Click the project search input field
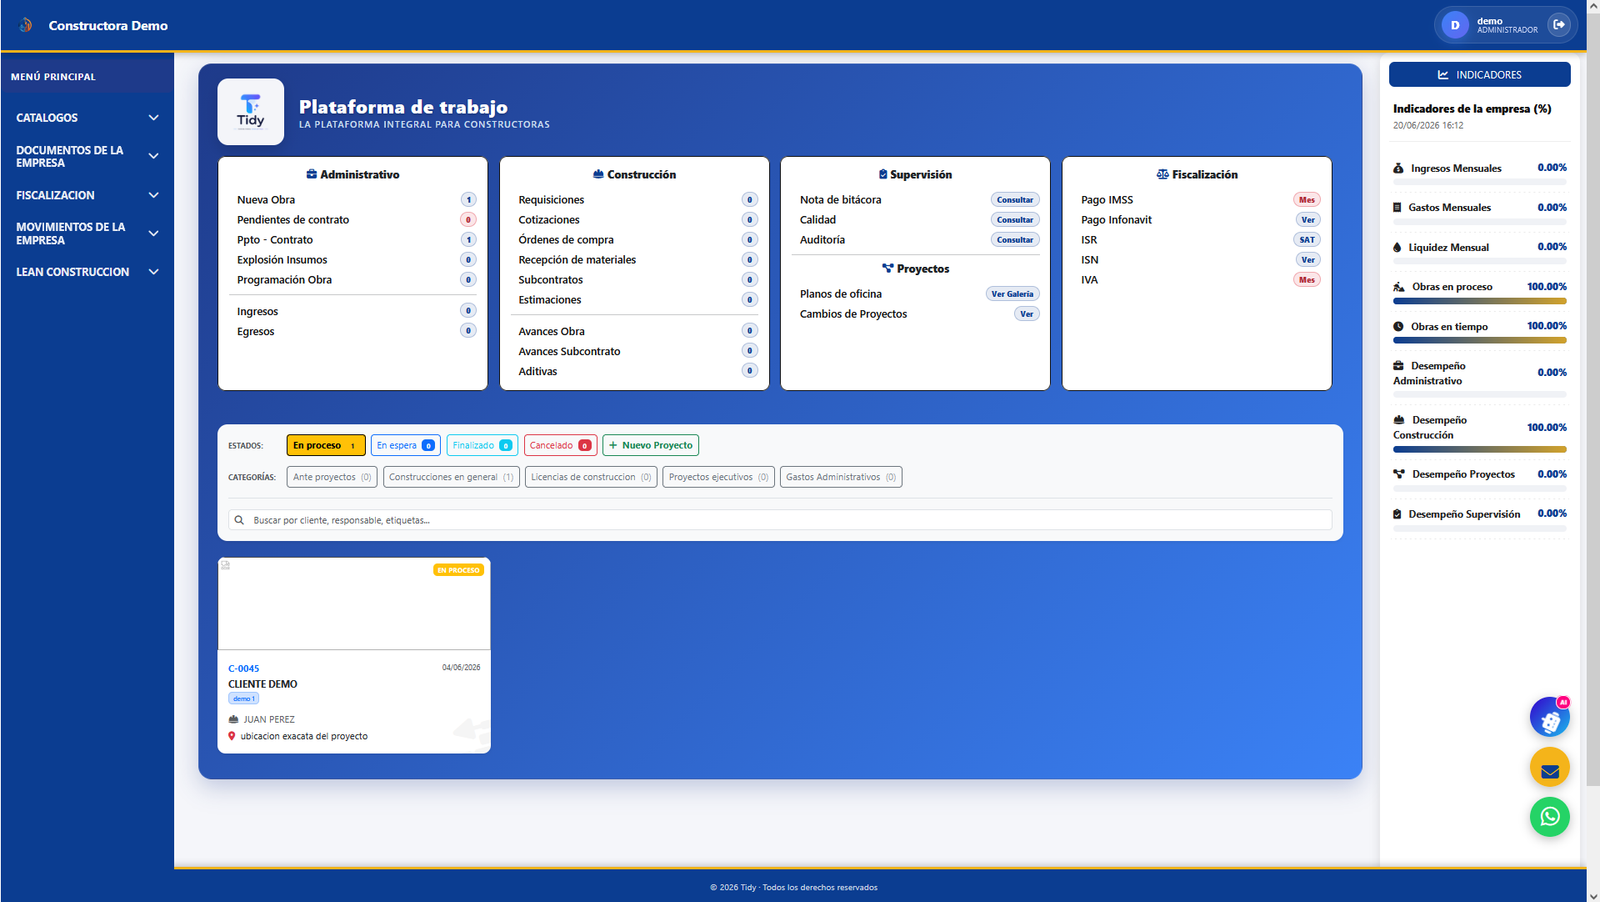 (780, 520)
